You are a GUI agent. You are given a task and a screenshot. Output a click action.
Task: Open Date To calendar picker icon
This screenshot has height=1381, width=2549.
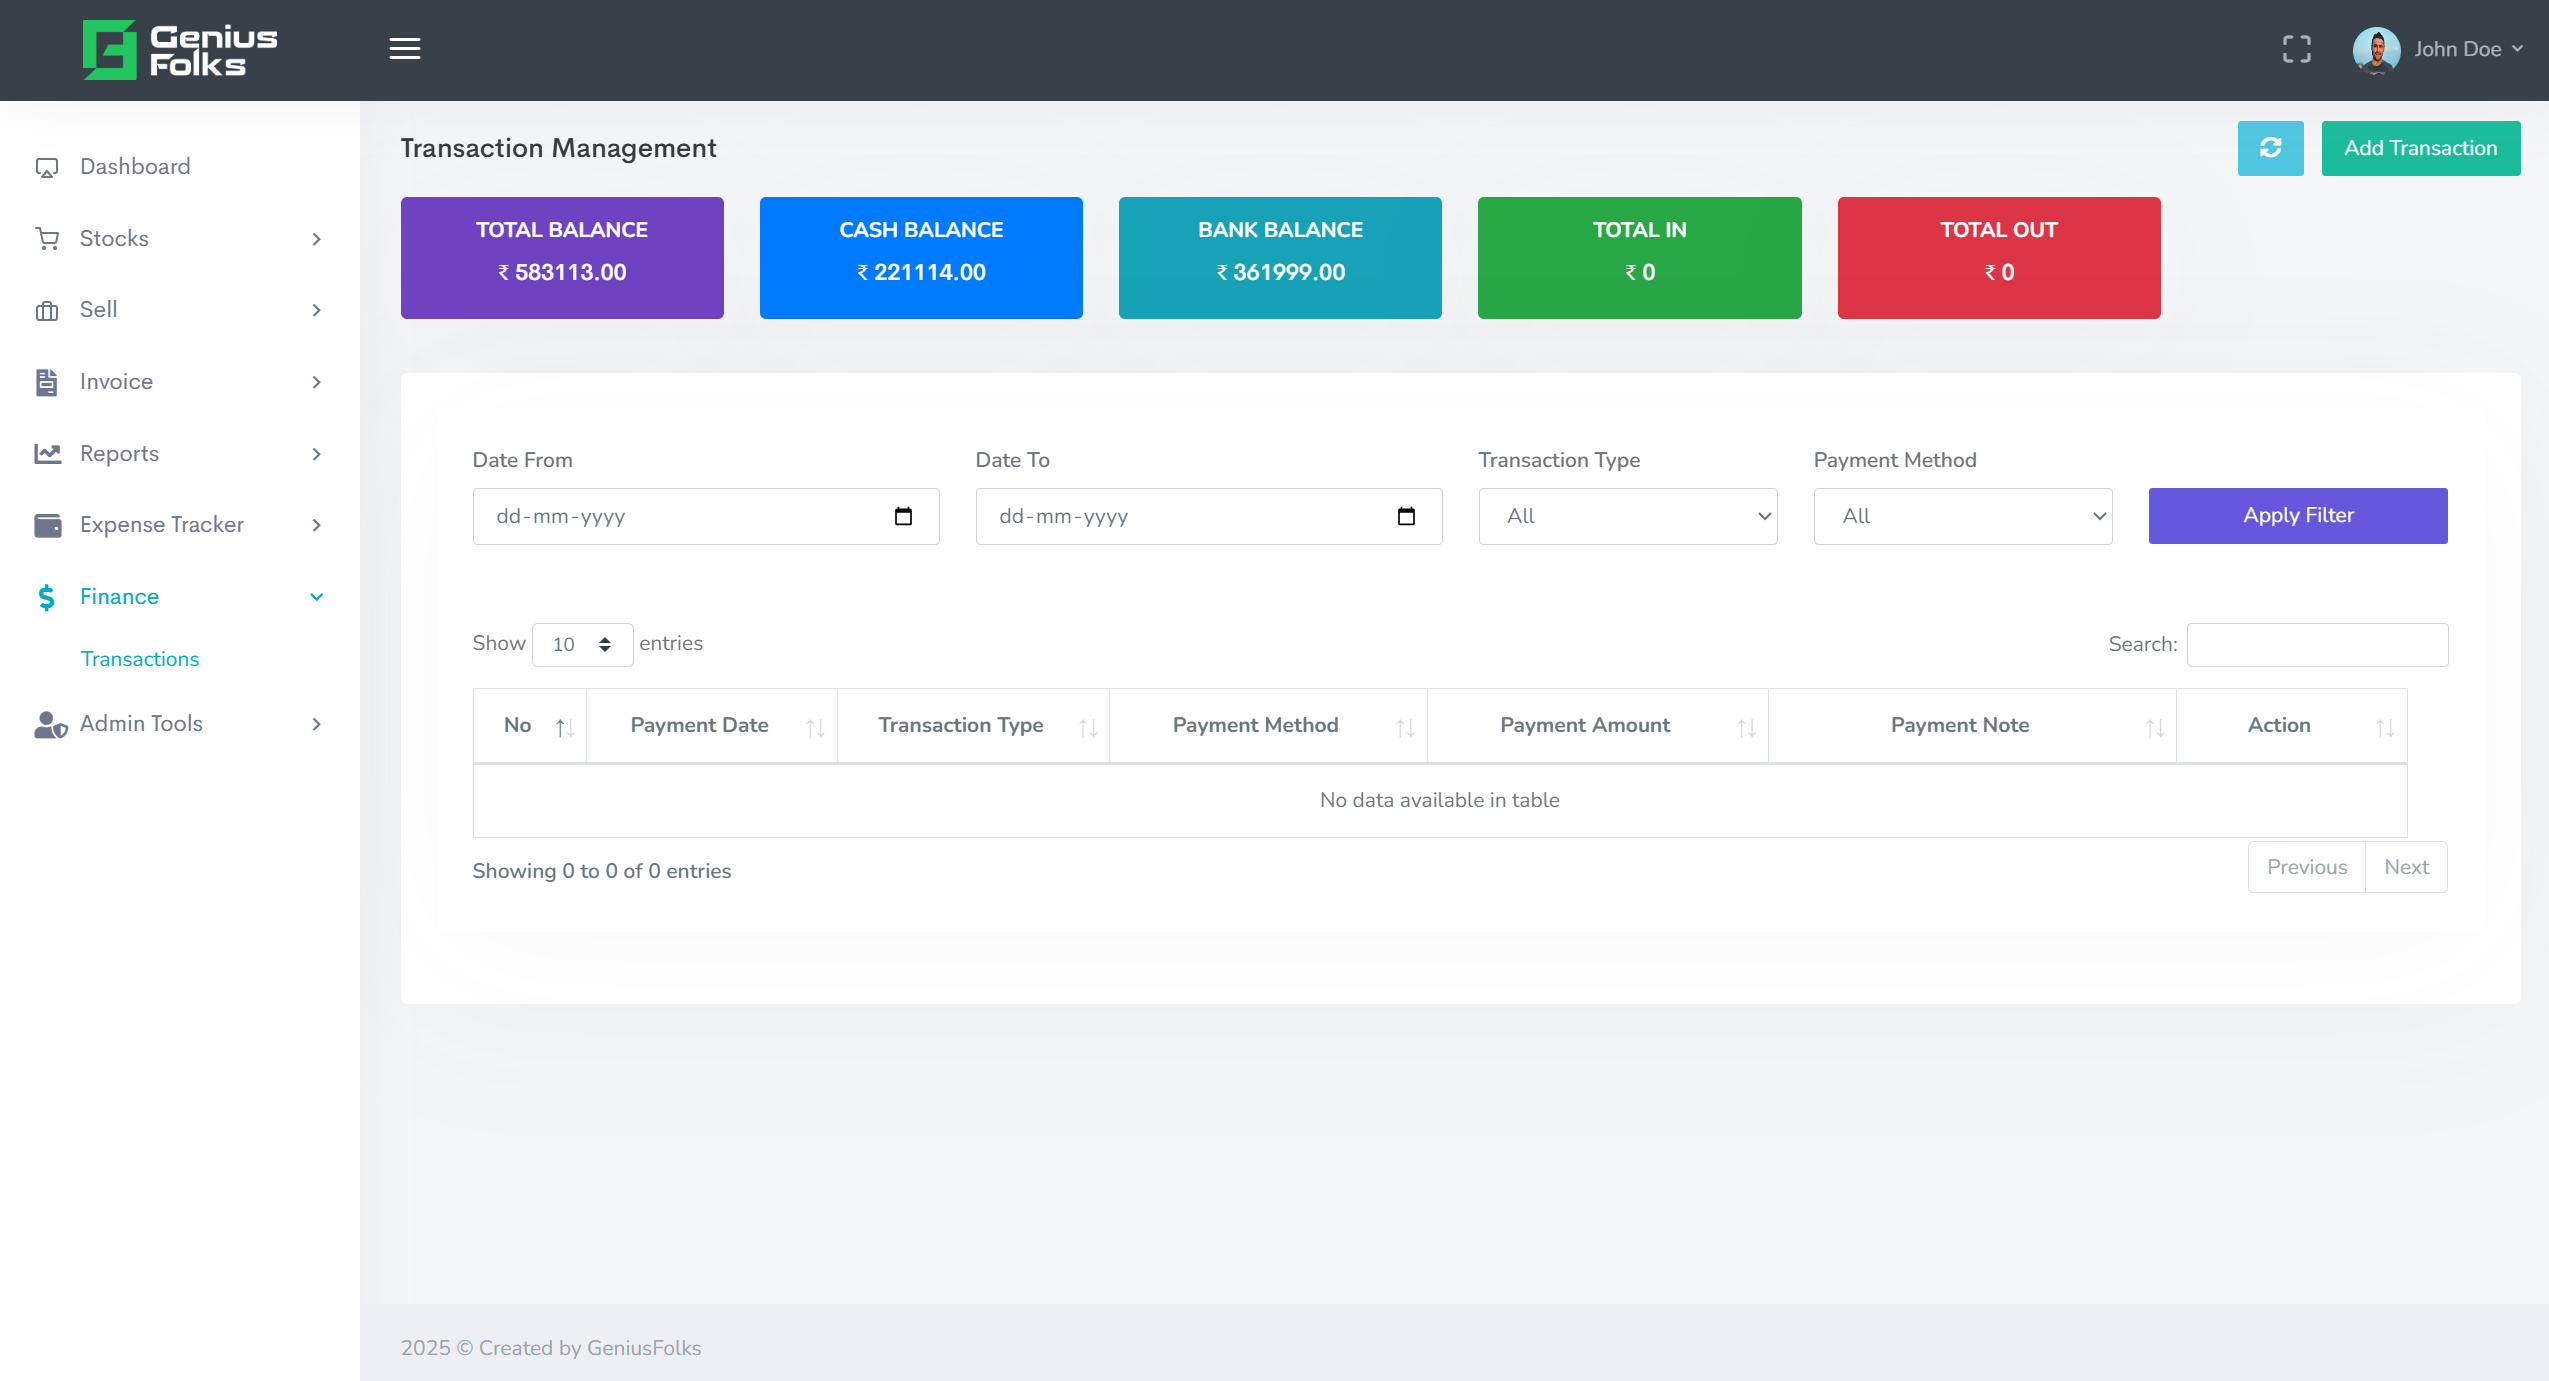point(1406,516)
